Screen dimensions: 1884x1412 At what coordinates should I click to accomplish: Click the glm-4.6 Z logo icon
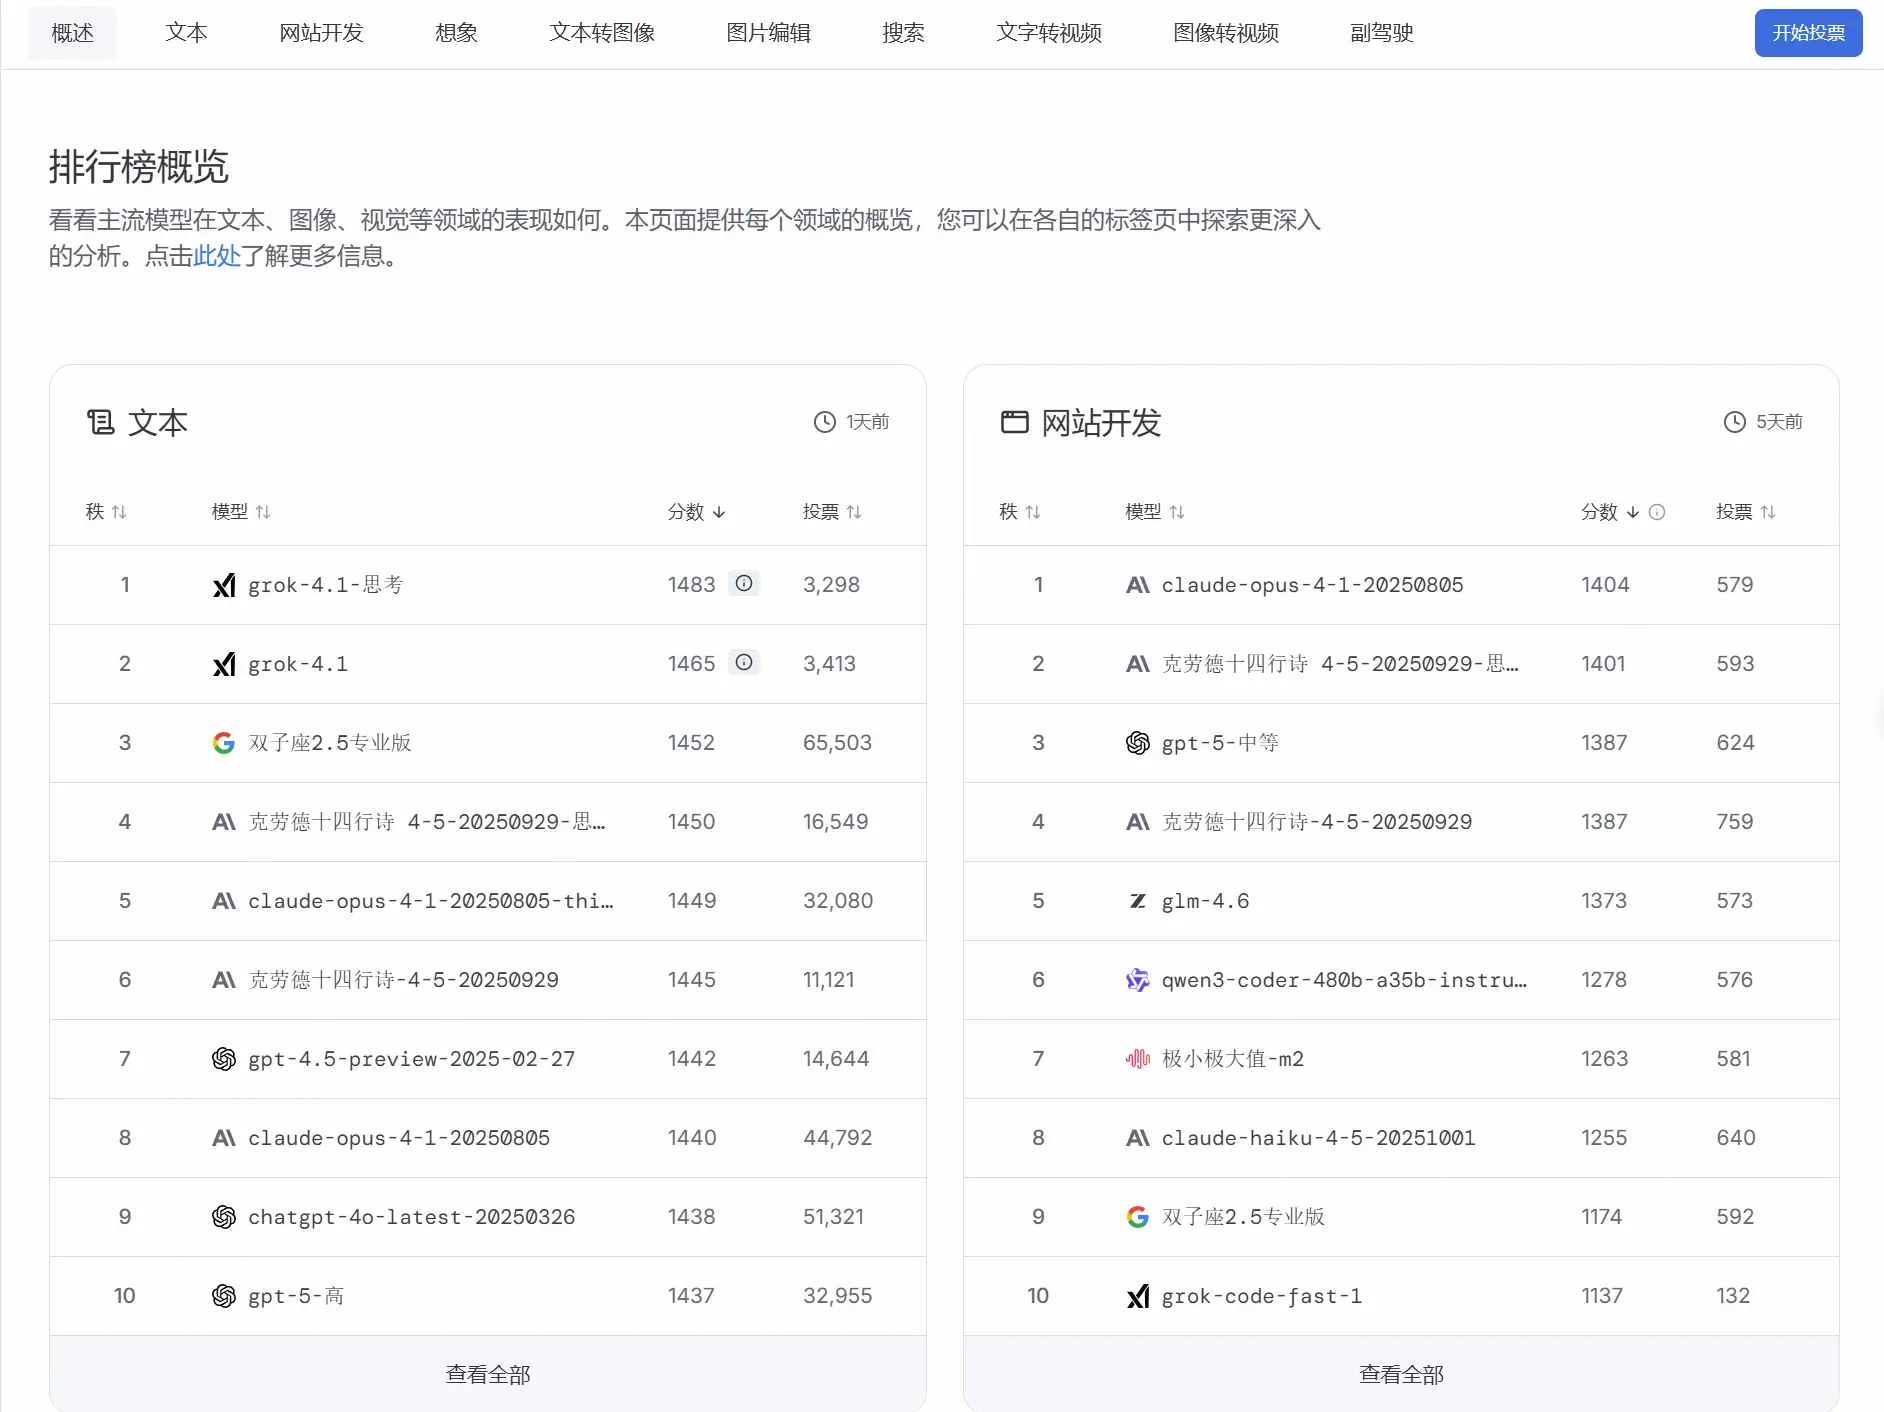click(x=1137, y=901)
